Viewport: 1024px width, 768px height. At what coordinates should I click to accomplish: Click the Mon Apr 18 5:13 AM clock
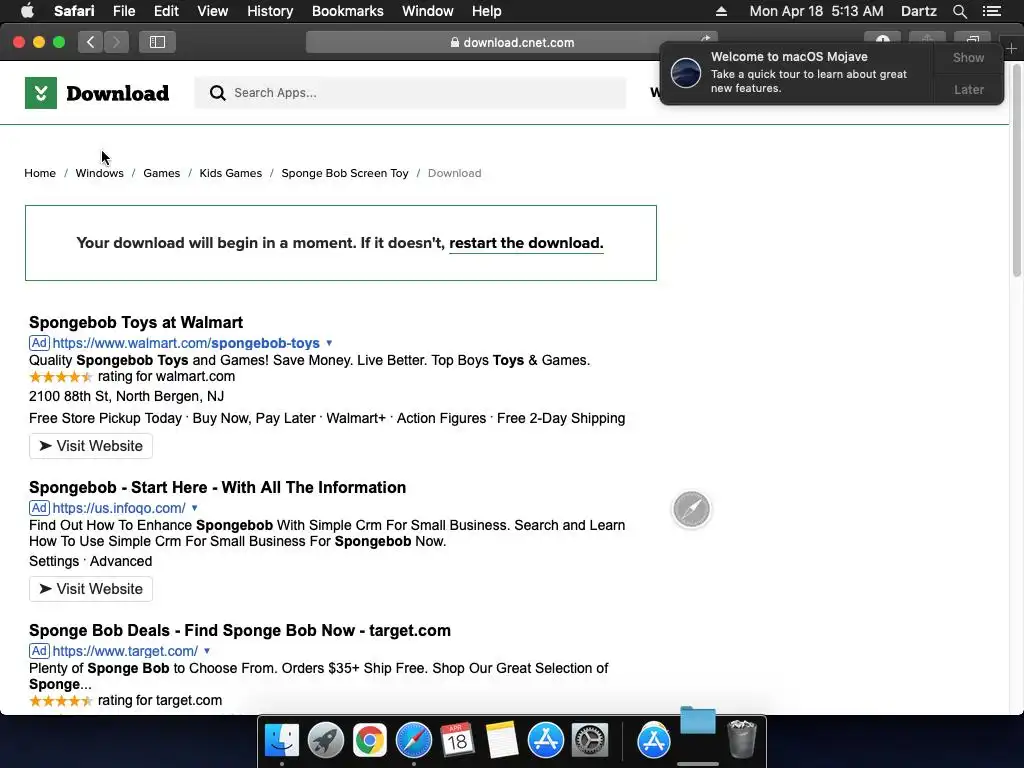816,11
